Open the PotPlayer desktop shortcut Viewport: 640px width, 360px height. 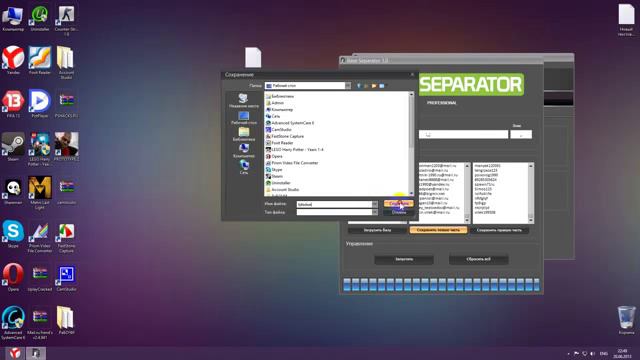coord(40,103)
